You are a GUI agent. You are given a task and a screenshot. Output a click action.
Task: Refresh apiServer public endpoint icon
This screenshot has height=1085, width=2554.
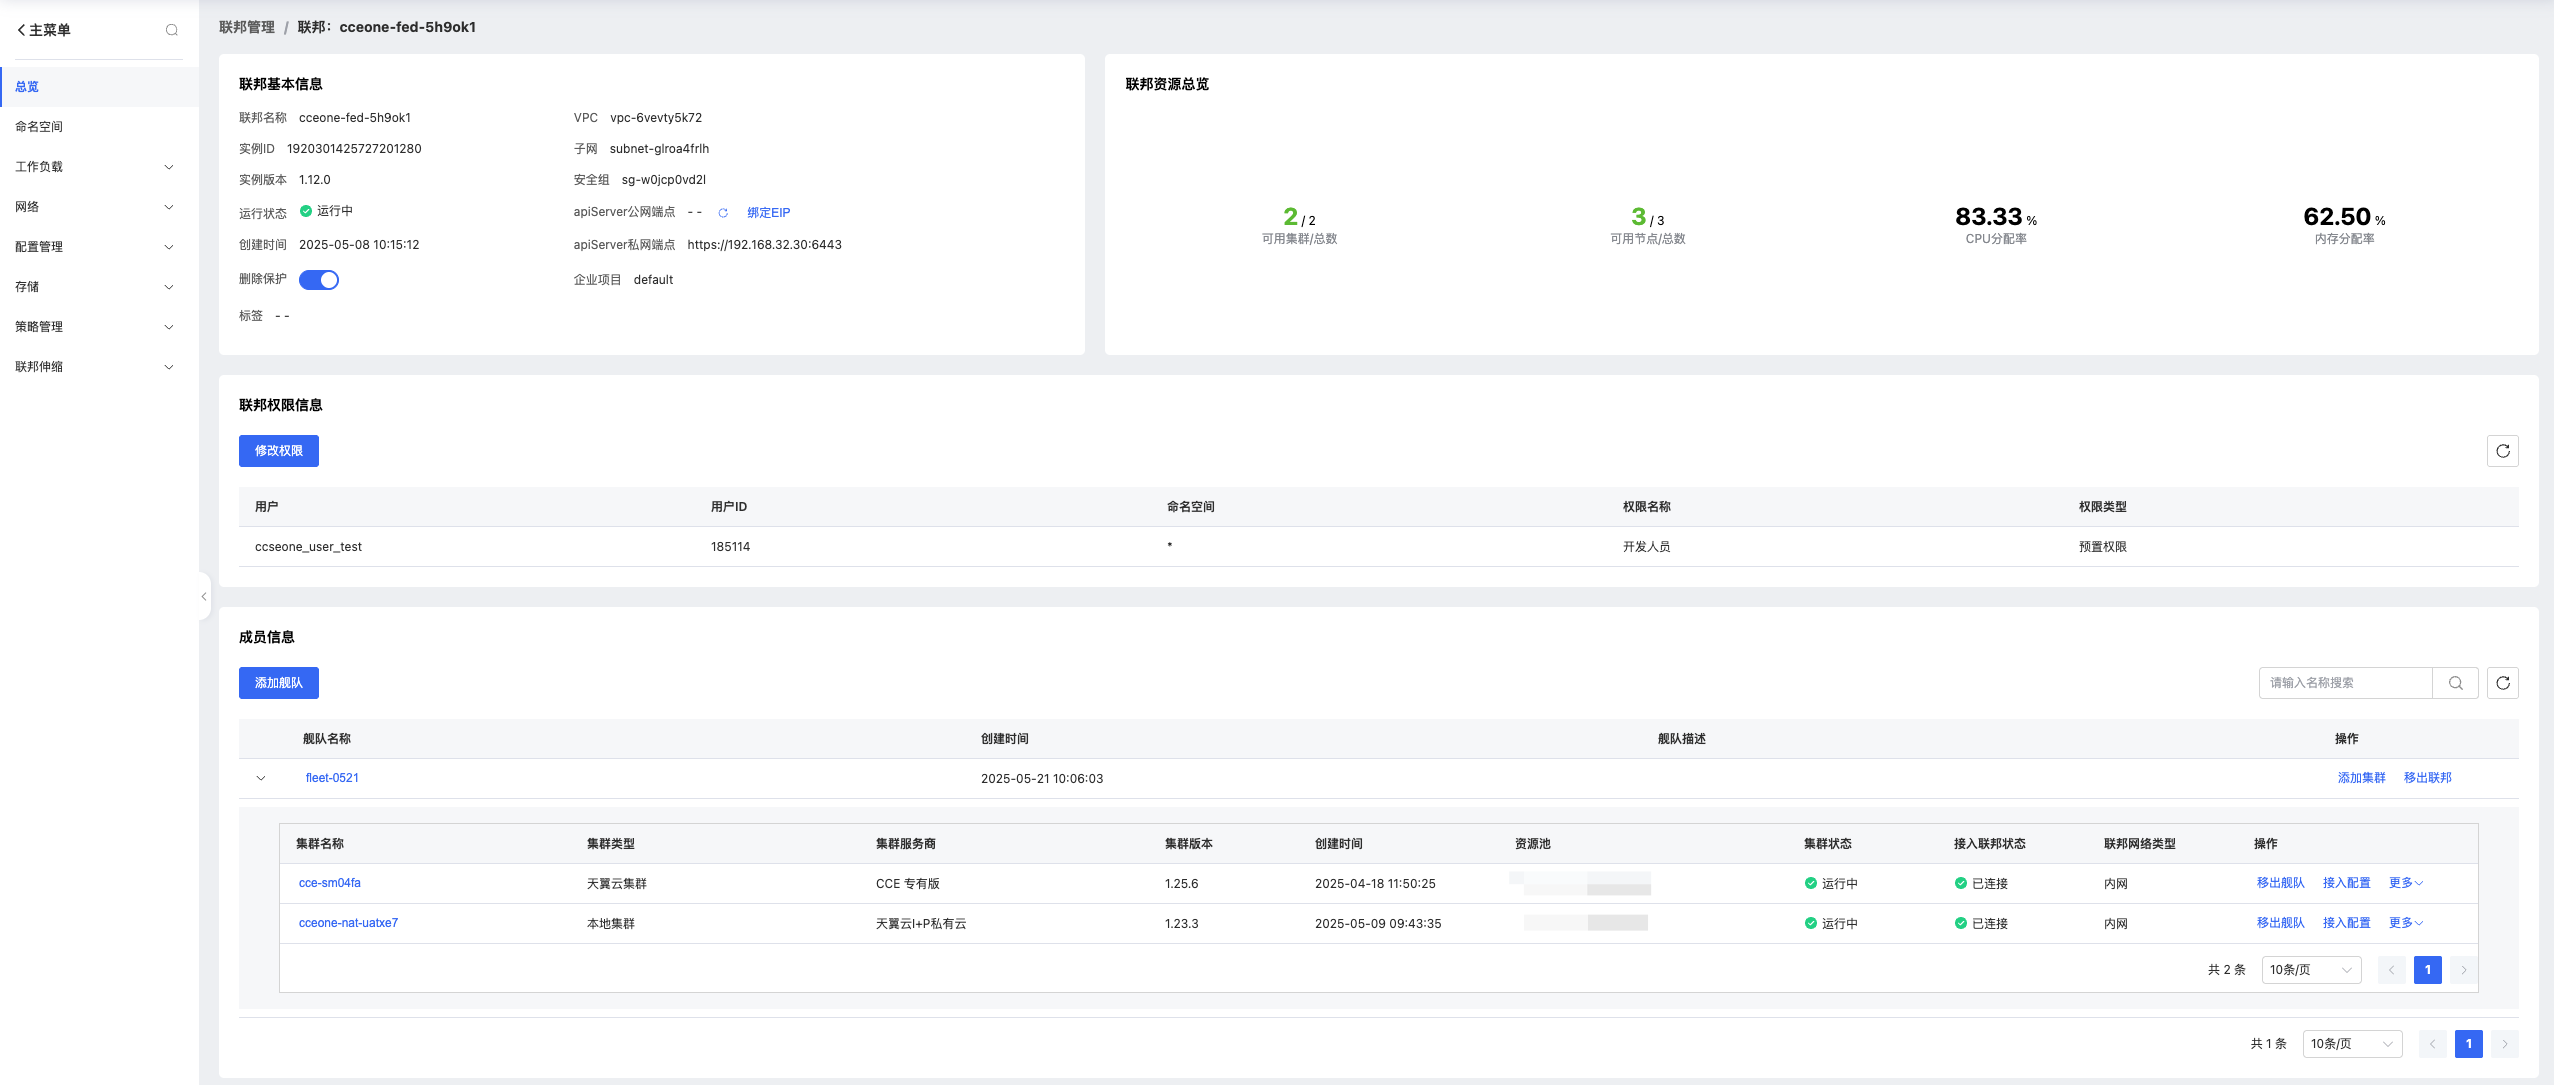pos(723,213)
